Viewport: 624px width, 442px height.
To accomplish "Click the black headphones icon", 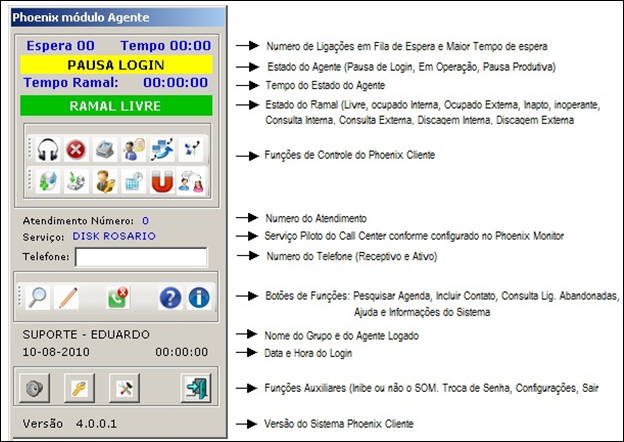I will (48, 150).
